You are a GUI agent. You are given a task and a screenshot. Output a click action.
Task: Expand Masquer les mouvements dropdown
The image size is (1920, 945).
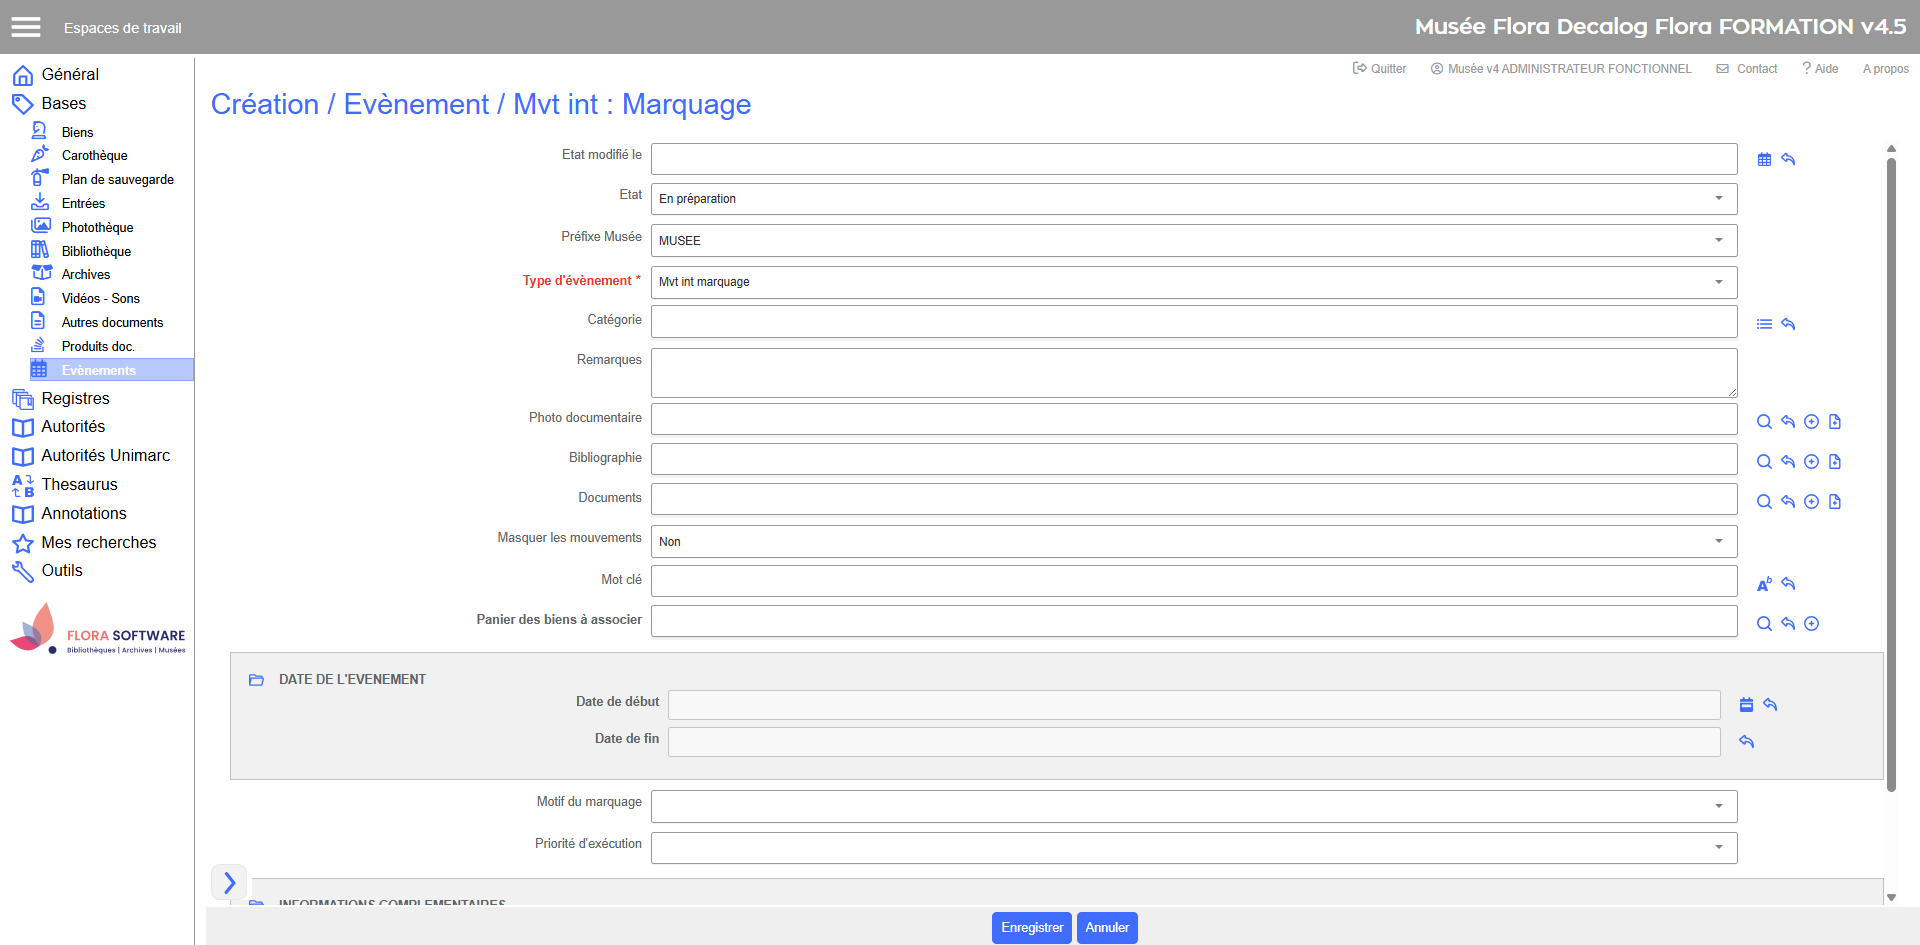(x=1193, y=542)
